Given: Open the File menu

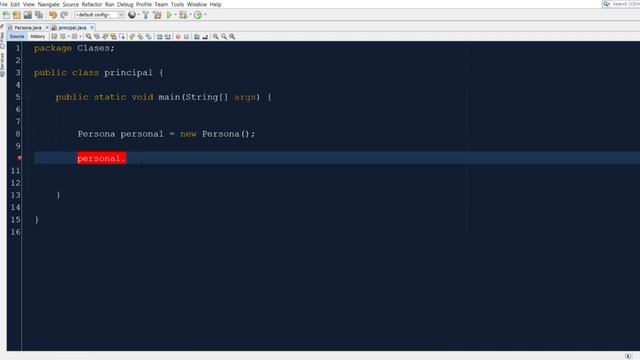Looking at the screenshot, I should tap(4, 4).
